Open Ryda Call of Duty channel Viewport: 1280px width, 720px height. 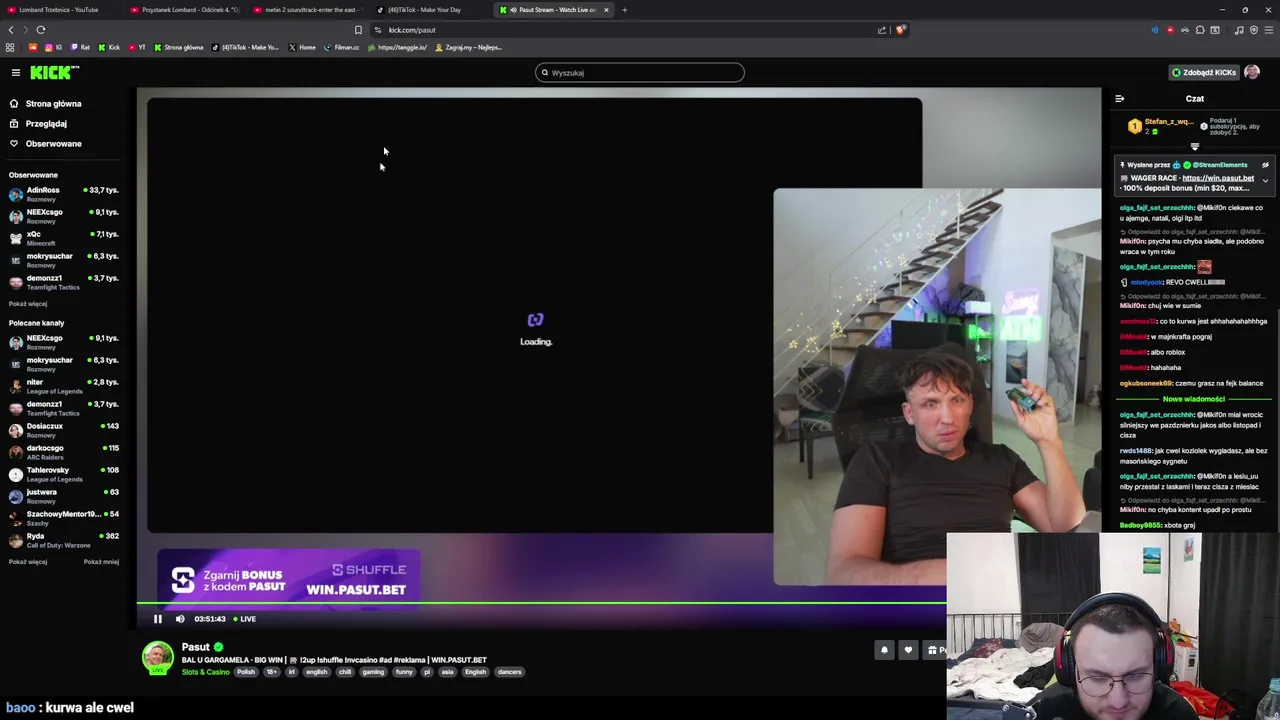tap(64, 540)
